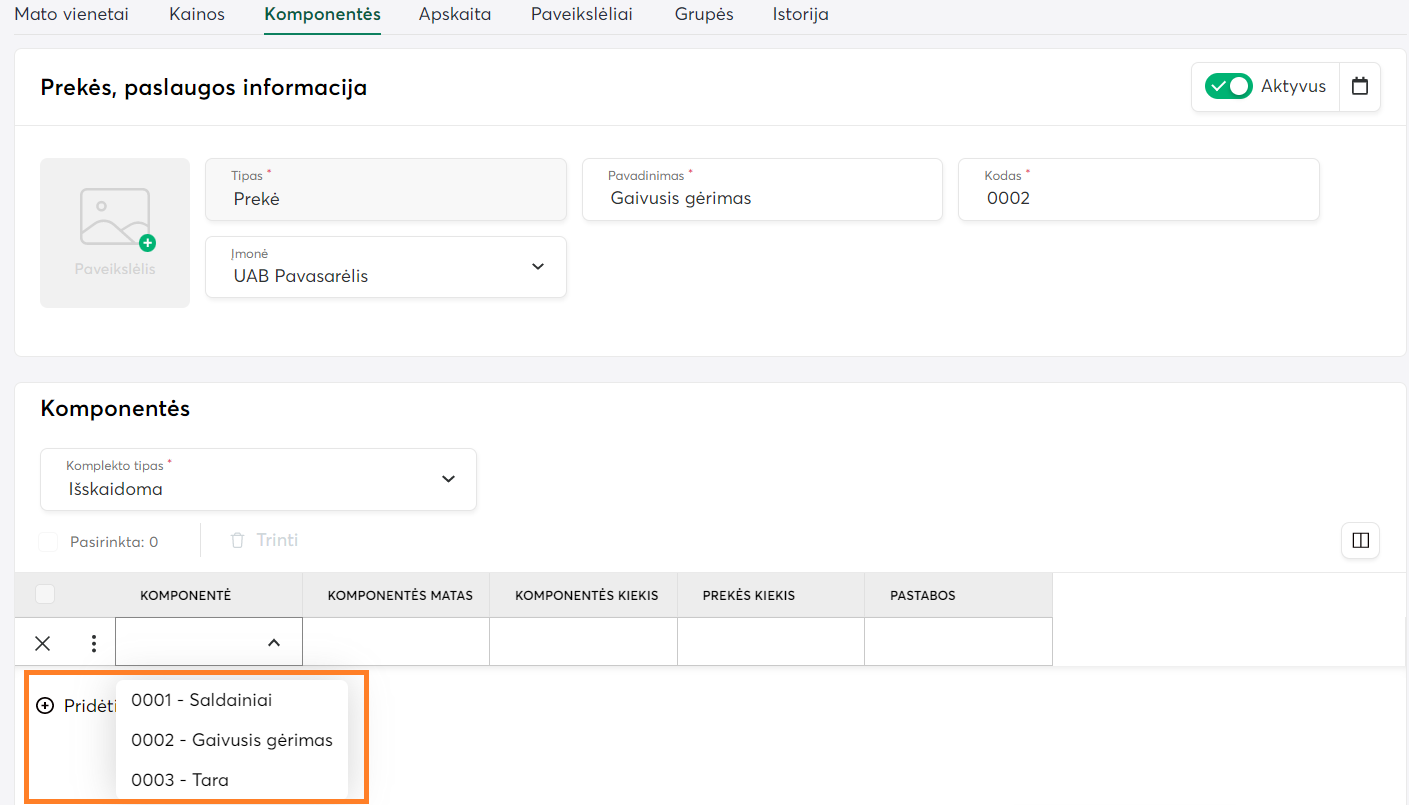Remove the row with X icon
This screenshot has width=1409, height=805.
(x=43, y=643)
